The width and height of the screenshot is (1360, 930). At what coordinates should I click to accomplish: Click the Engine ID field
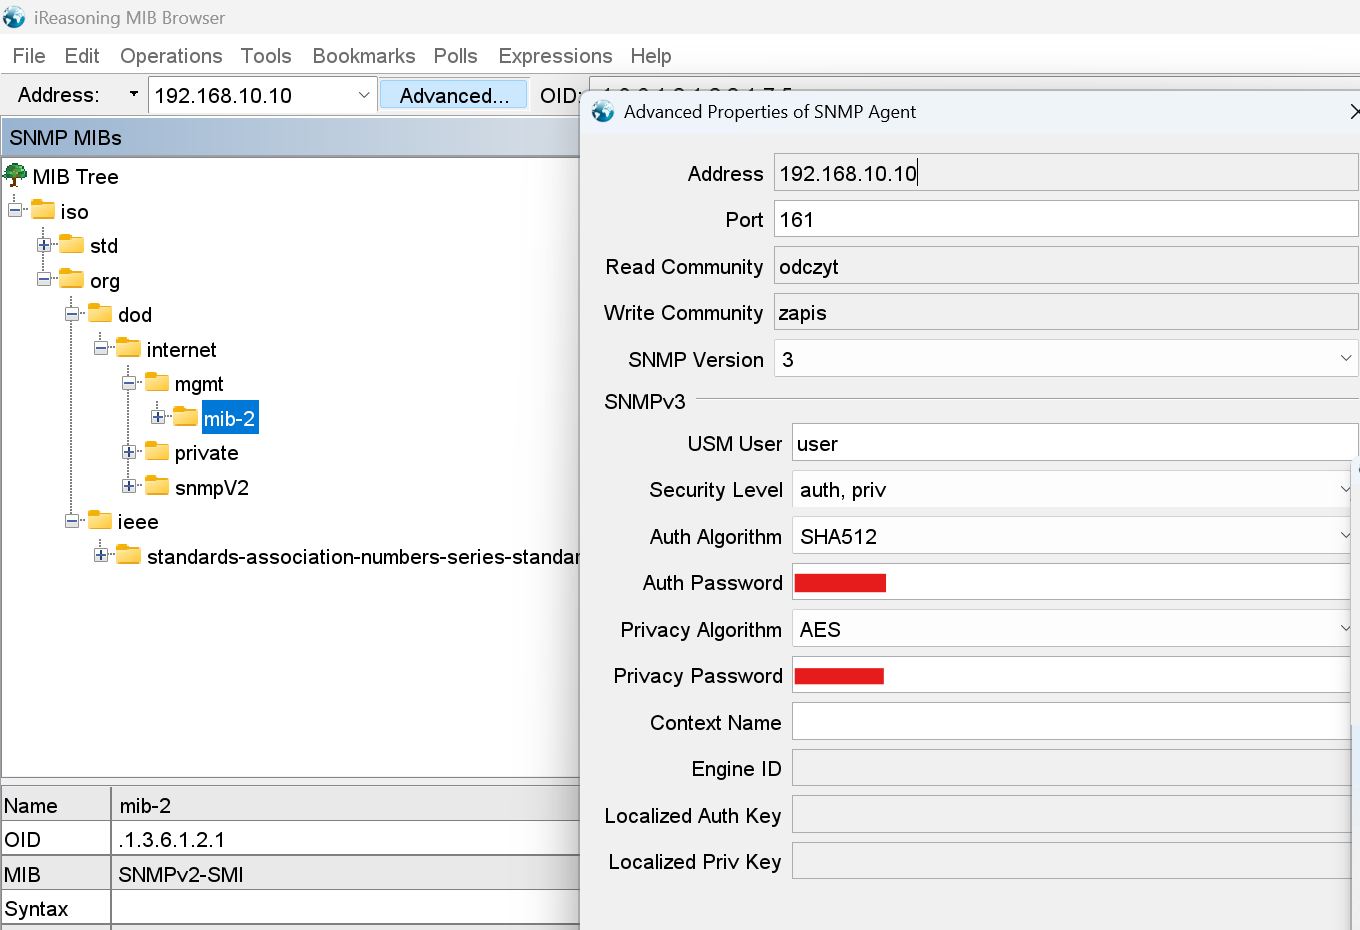[x=1071, y=768]
